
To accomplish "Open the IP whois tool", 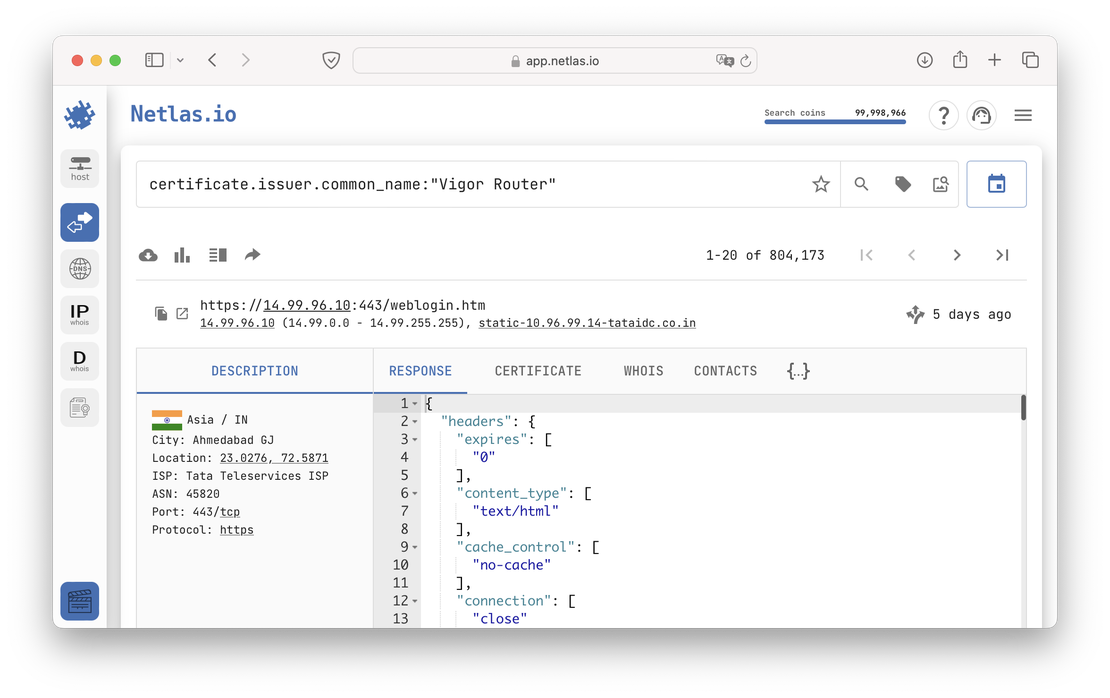I will point(79,313).
